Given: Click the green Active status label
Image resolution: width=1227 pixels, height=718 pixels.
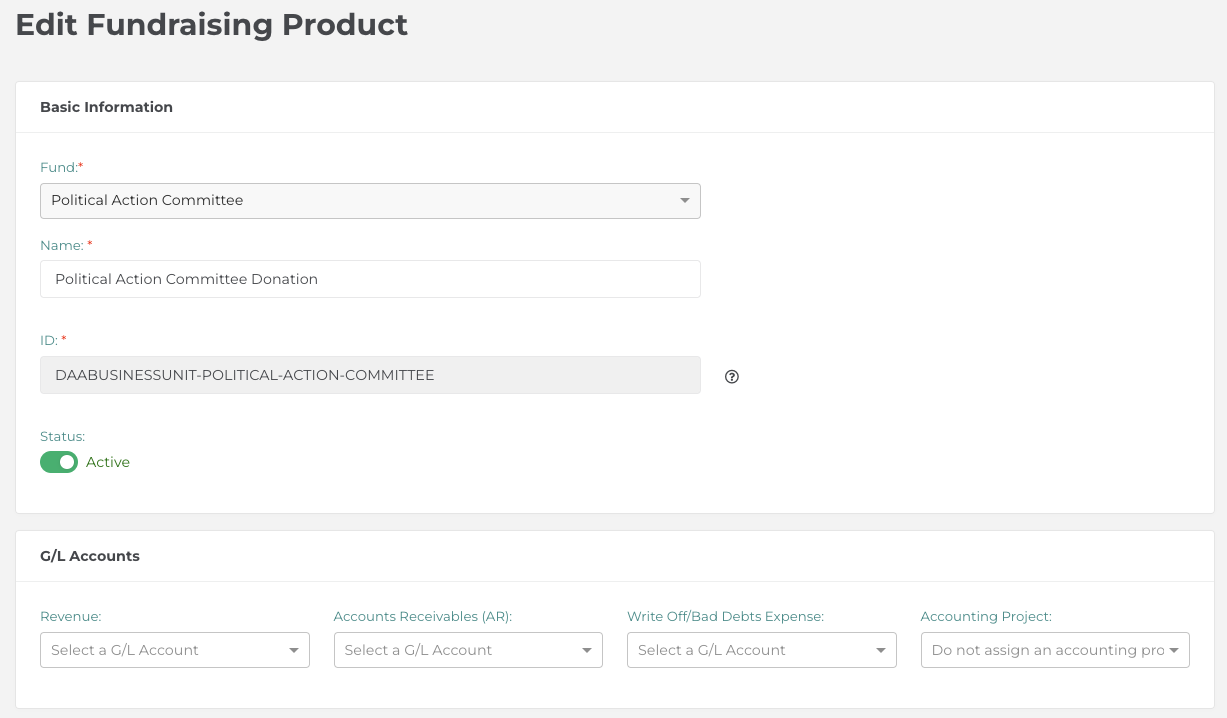Looking at the screenshot, I should pos(108,462).
